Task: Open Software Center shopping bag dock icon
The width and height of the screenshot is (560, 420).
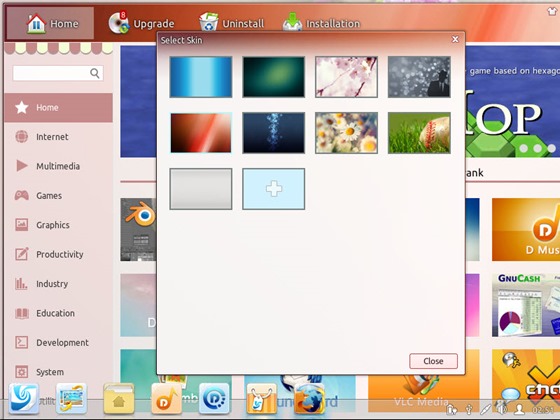Action: click(x=261, y=398)
